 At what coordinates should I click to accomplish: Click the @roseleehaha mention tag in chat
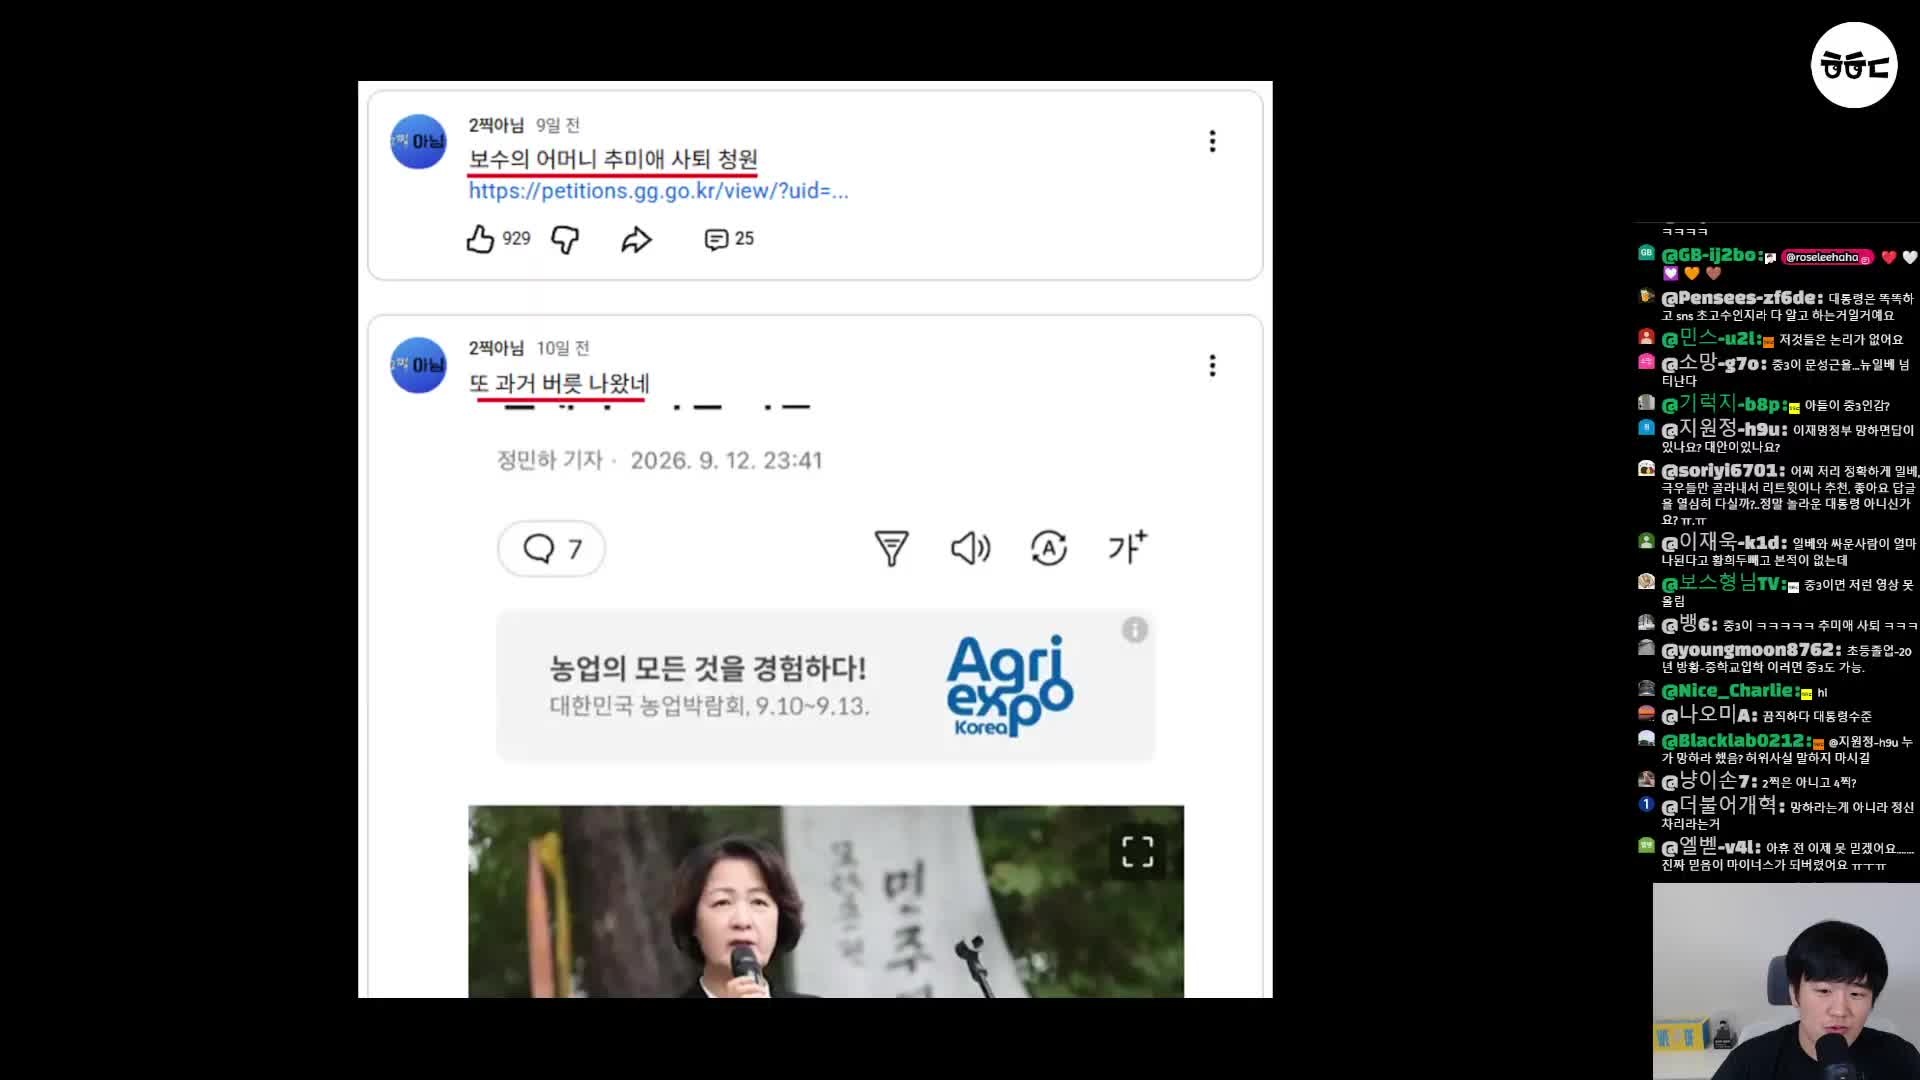click(x=1827, y=257)
